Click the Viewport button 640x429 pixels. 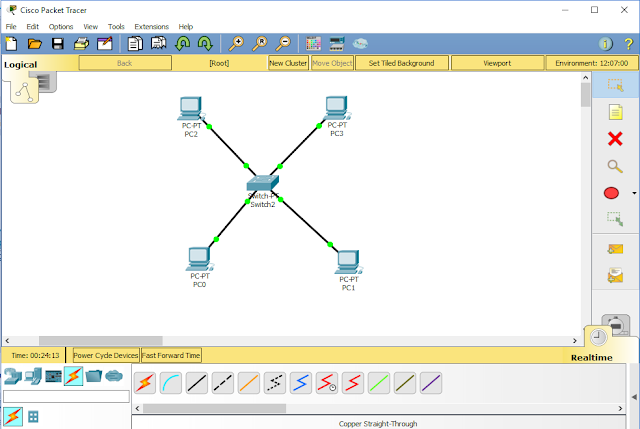(497, 63)
